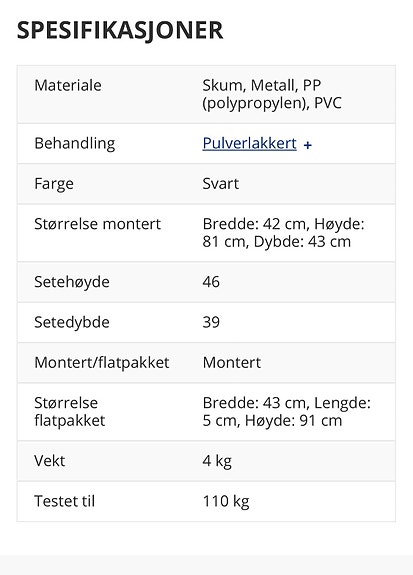Click the Farge row label
The height and width of the screenshot is (575, 413).
coord(54,184)
